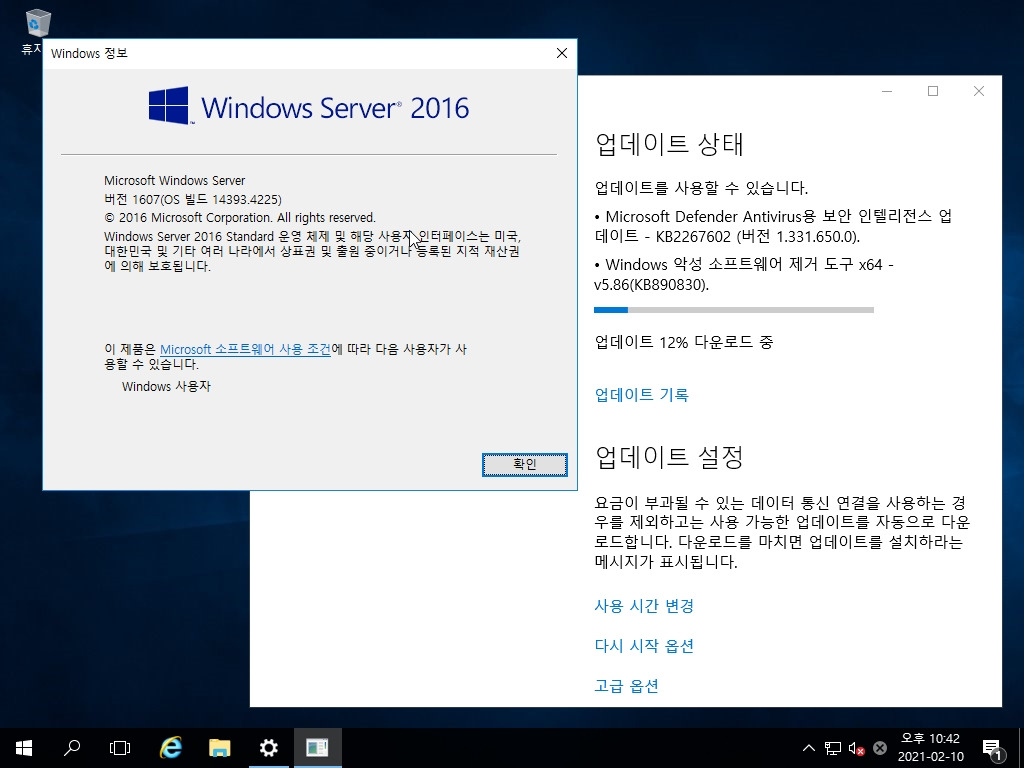Open Task View on the taskbar
The height and width of the screenshot is (768, 1024).
[x=120, y=748]
